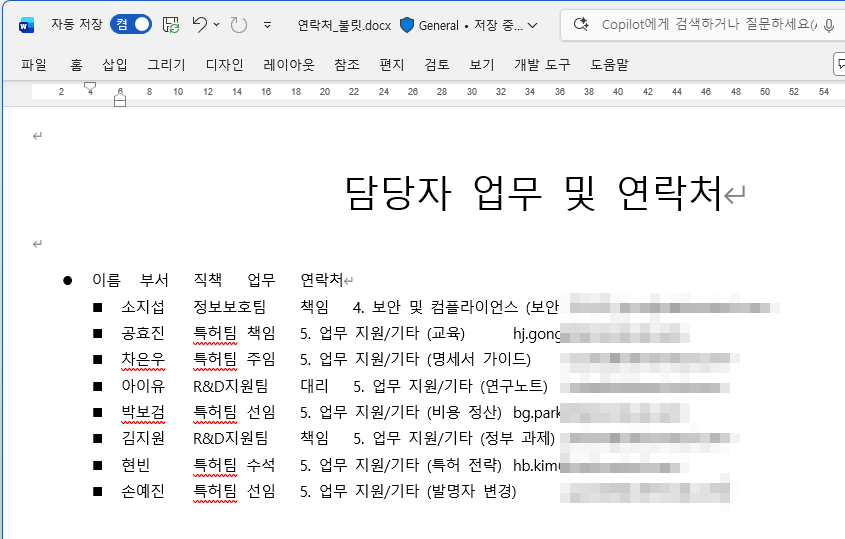Open the 디자인 ribbon tab
The height and width of the screenshot is (539, 845).
point(225,65)
